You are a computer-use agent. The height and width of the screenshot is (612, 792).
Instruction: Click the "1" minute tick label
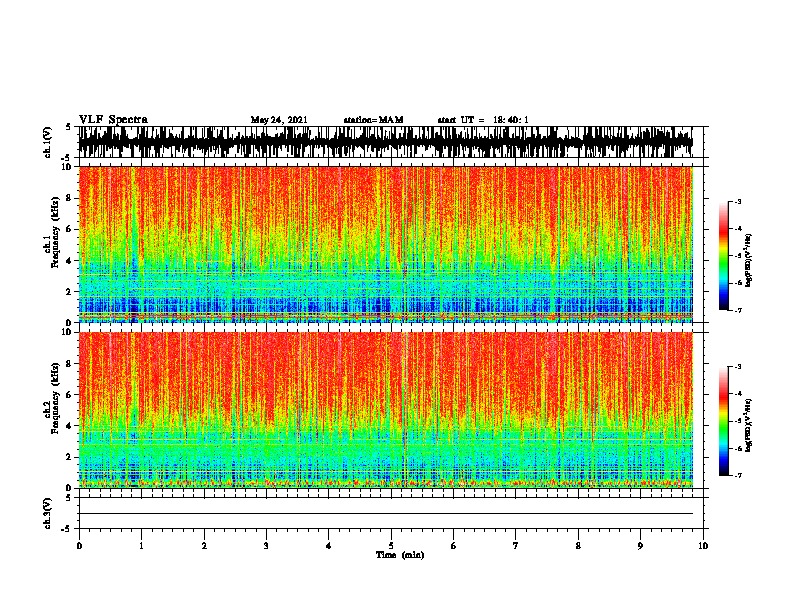[x=141, y=546]
